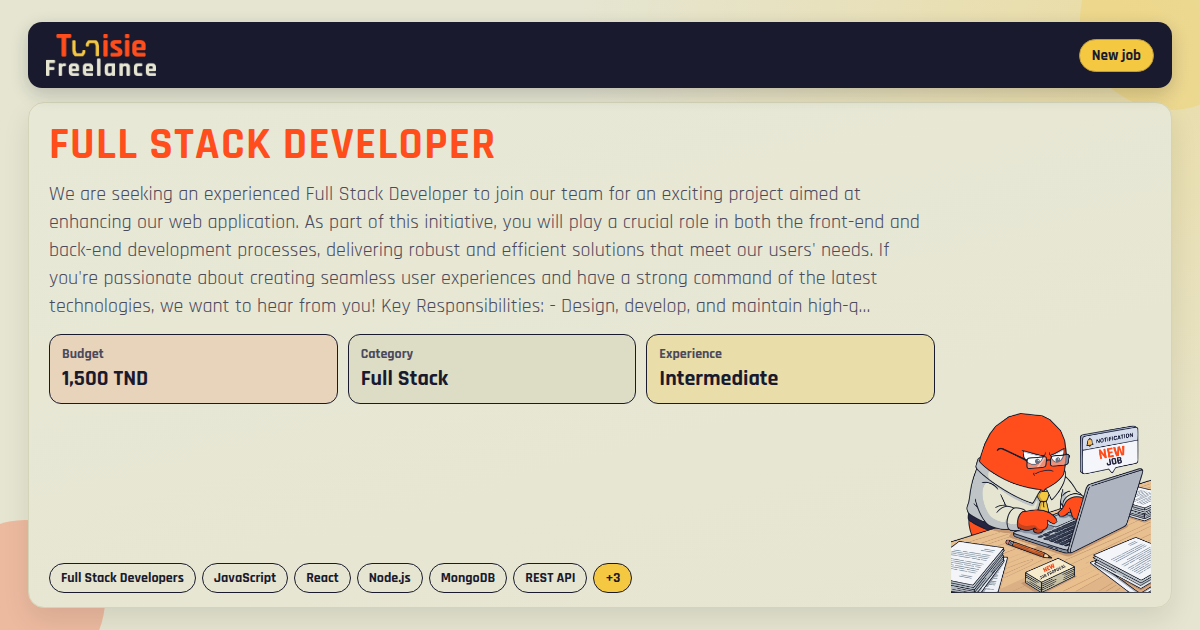Click the React tag
The height and width of the screenshot is (630, 1200).
tap(322, 578)
